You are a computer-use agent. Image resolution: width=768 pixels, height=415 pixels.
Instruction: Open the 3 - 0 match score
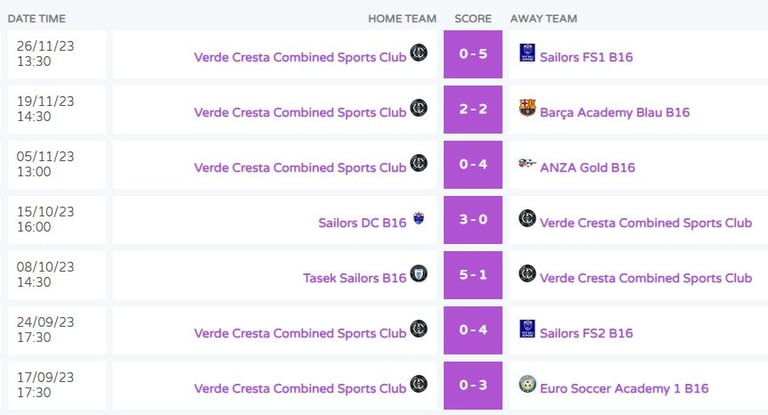tap(473, 220)
